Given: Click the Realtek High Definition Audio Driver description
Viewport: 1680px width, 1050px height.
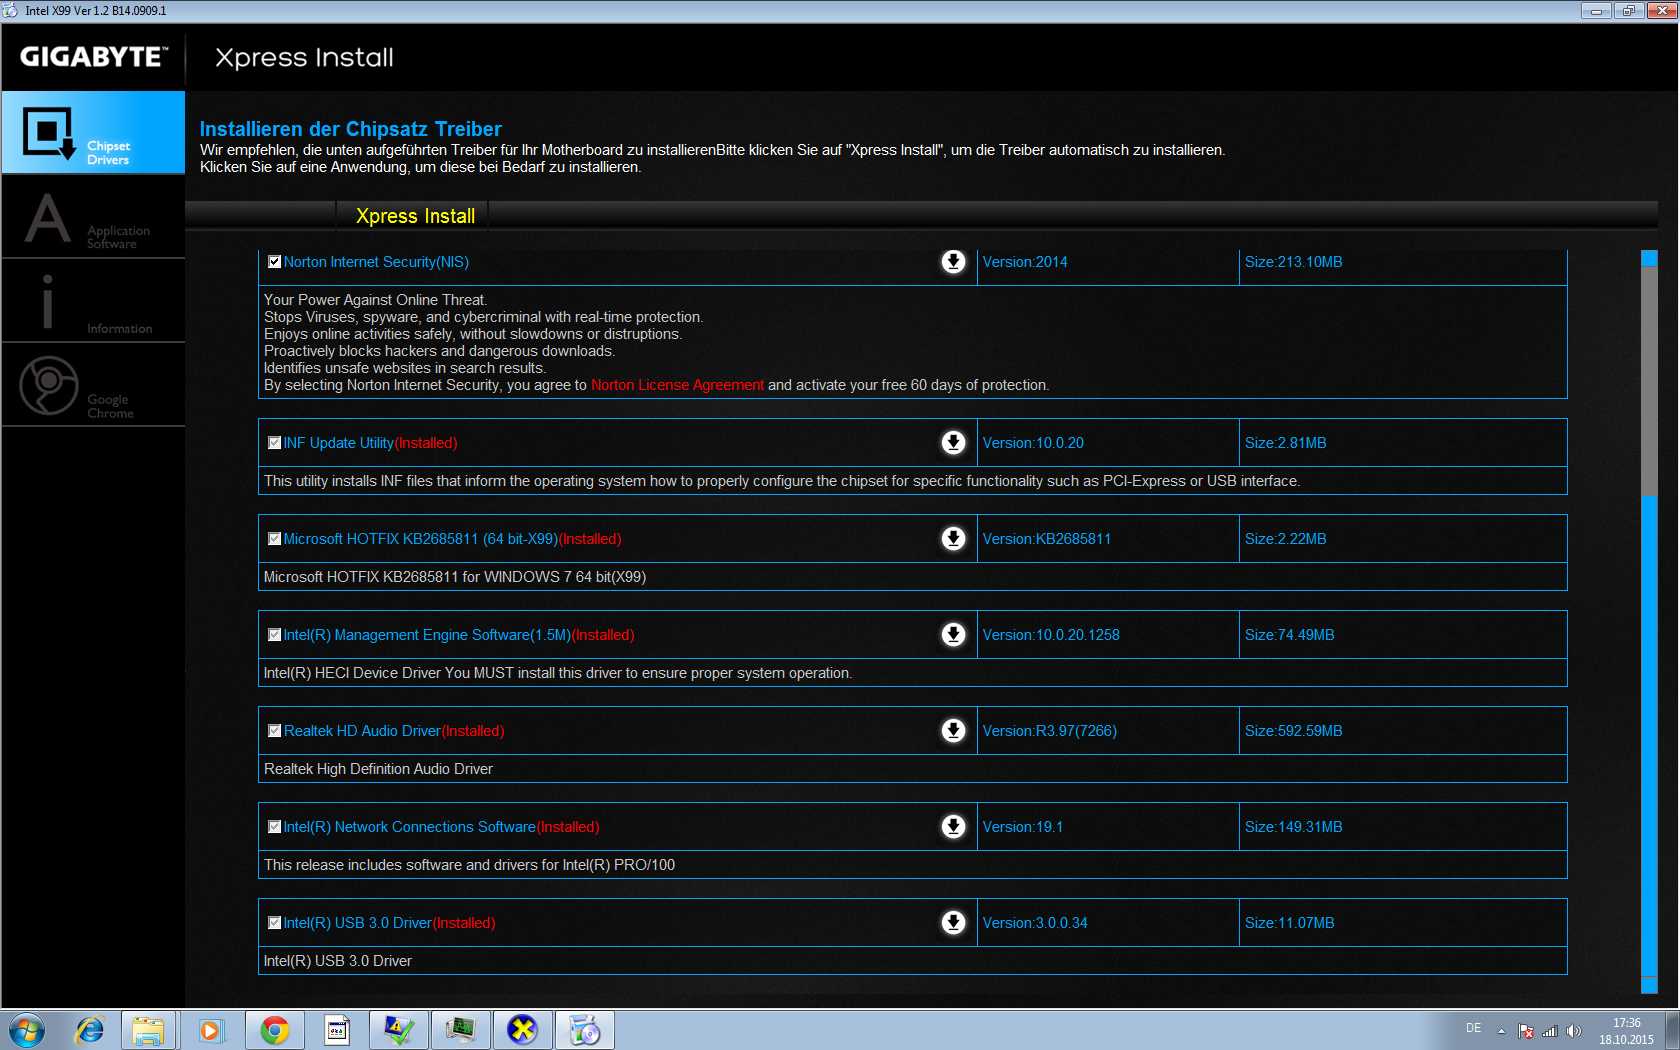Looking at the screenshot, I should point(378,769).
